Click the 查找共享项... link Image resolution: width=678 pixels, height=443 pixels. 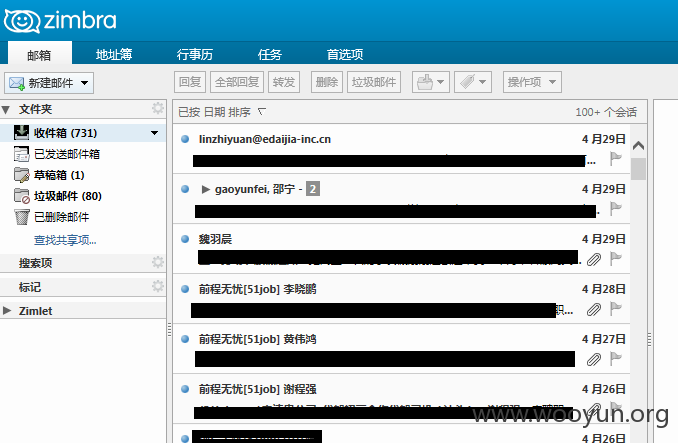coord(65,240)
